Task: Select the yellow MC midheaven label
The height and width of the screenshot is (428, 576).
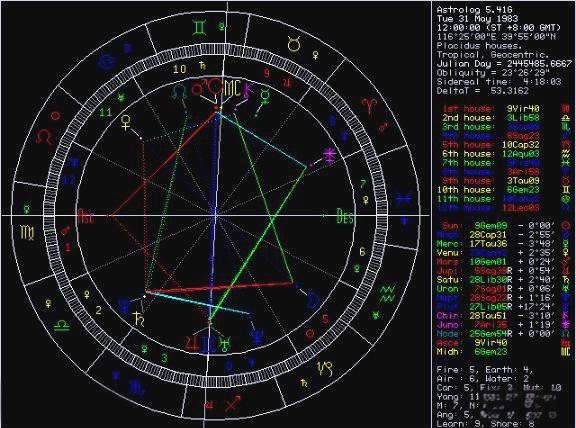Action: 233,88
